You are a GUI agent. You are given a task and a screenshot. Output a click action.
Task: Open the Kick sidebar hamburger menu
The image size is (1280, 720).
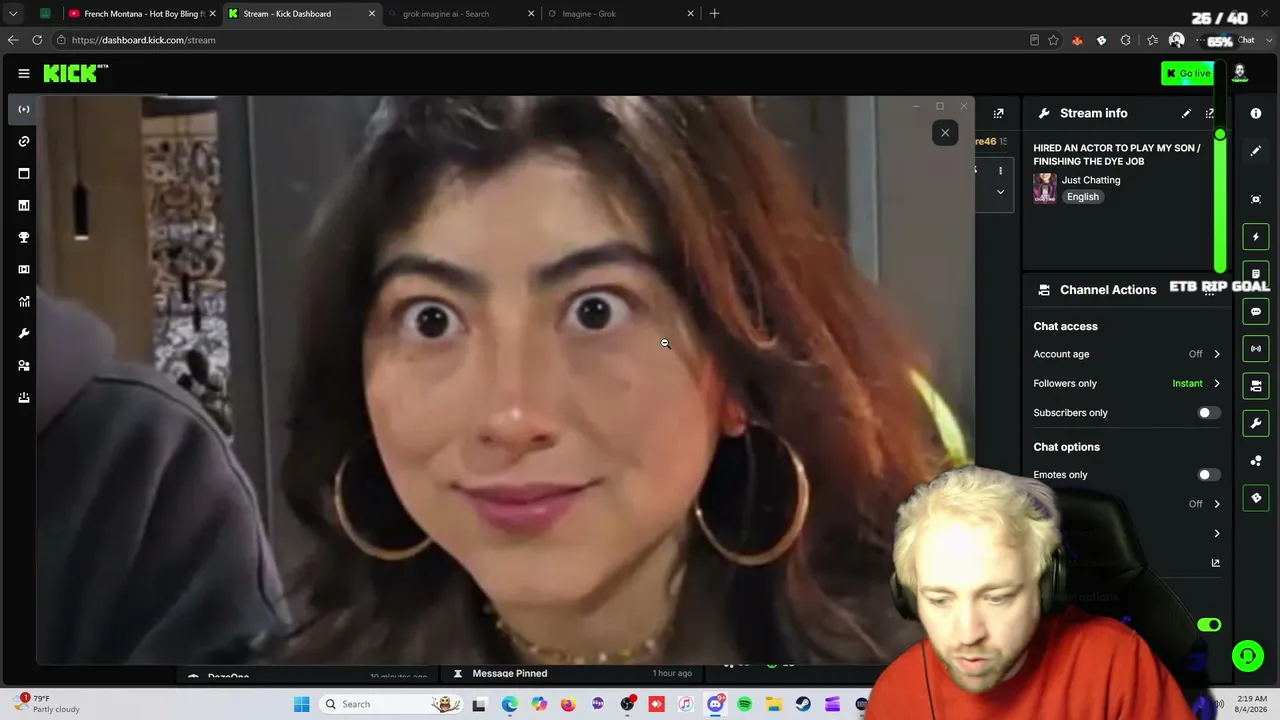point(24,73)
